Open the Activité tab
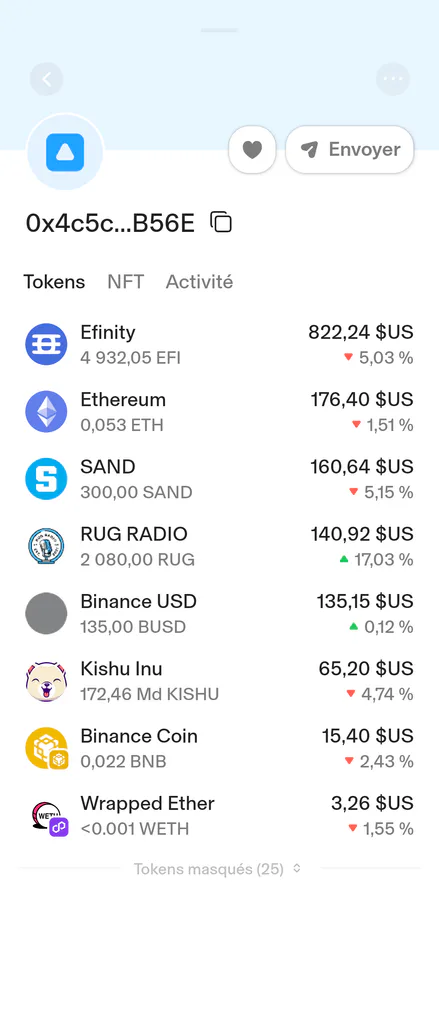 coord(199,281)
